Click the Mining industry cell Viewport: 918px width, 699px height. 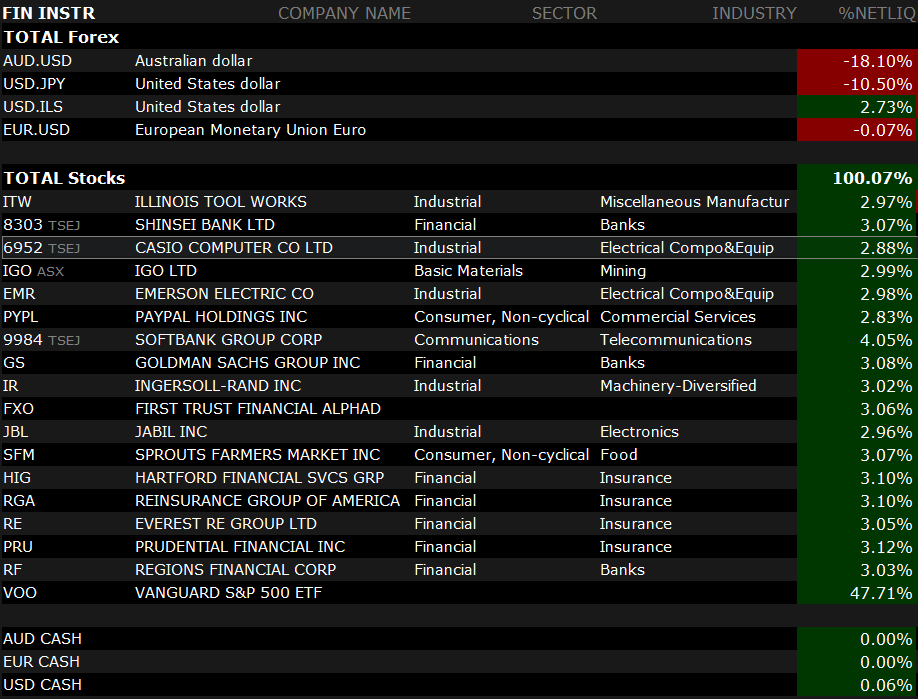click(623, 270)
